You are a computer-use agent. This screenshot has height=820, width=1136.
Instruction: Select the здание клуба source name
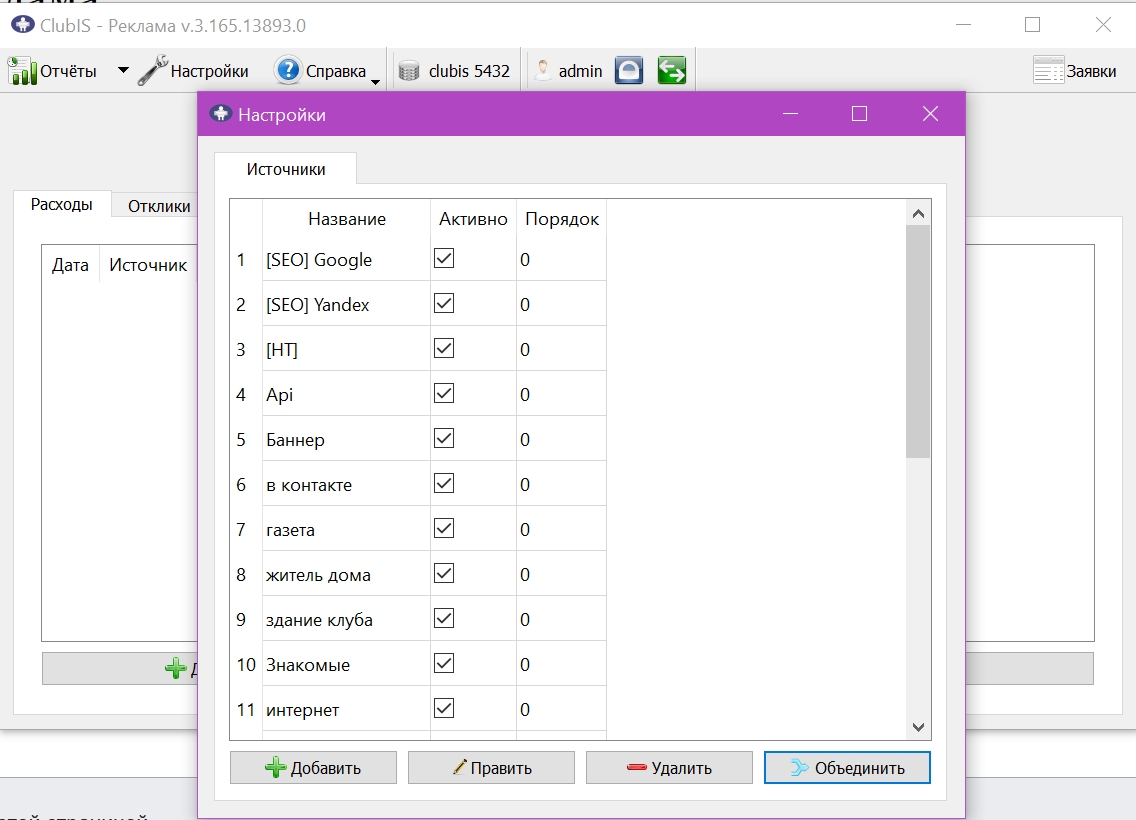tap(319, 619)
